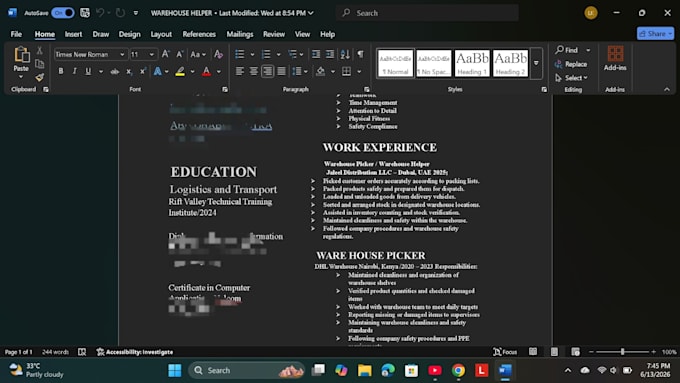This screenshot has width=680, height=383.
Task: Toggle numbered list formatting
Action: pos(266,54)
